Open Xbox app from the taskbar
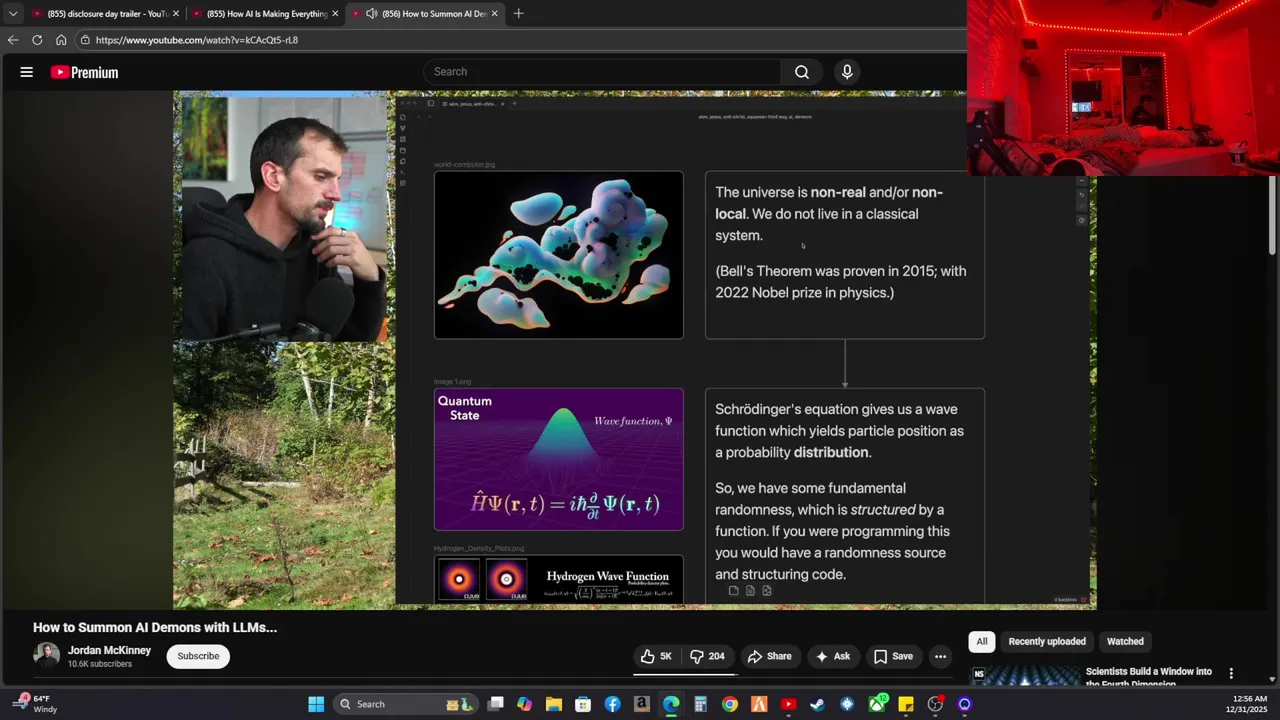The width and height of the screenshot is (1280, 720). tap(877, 704)
